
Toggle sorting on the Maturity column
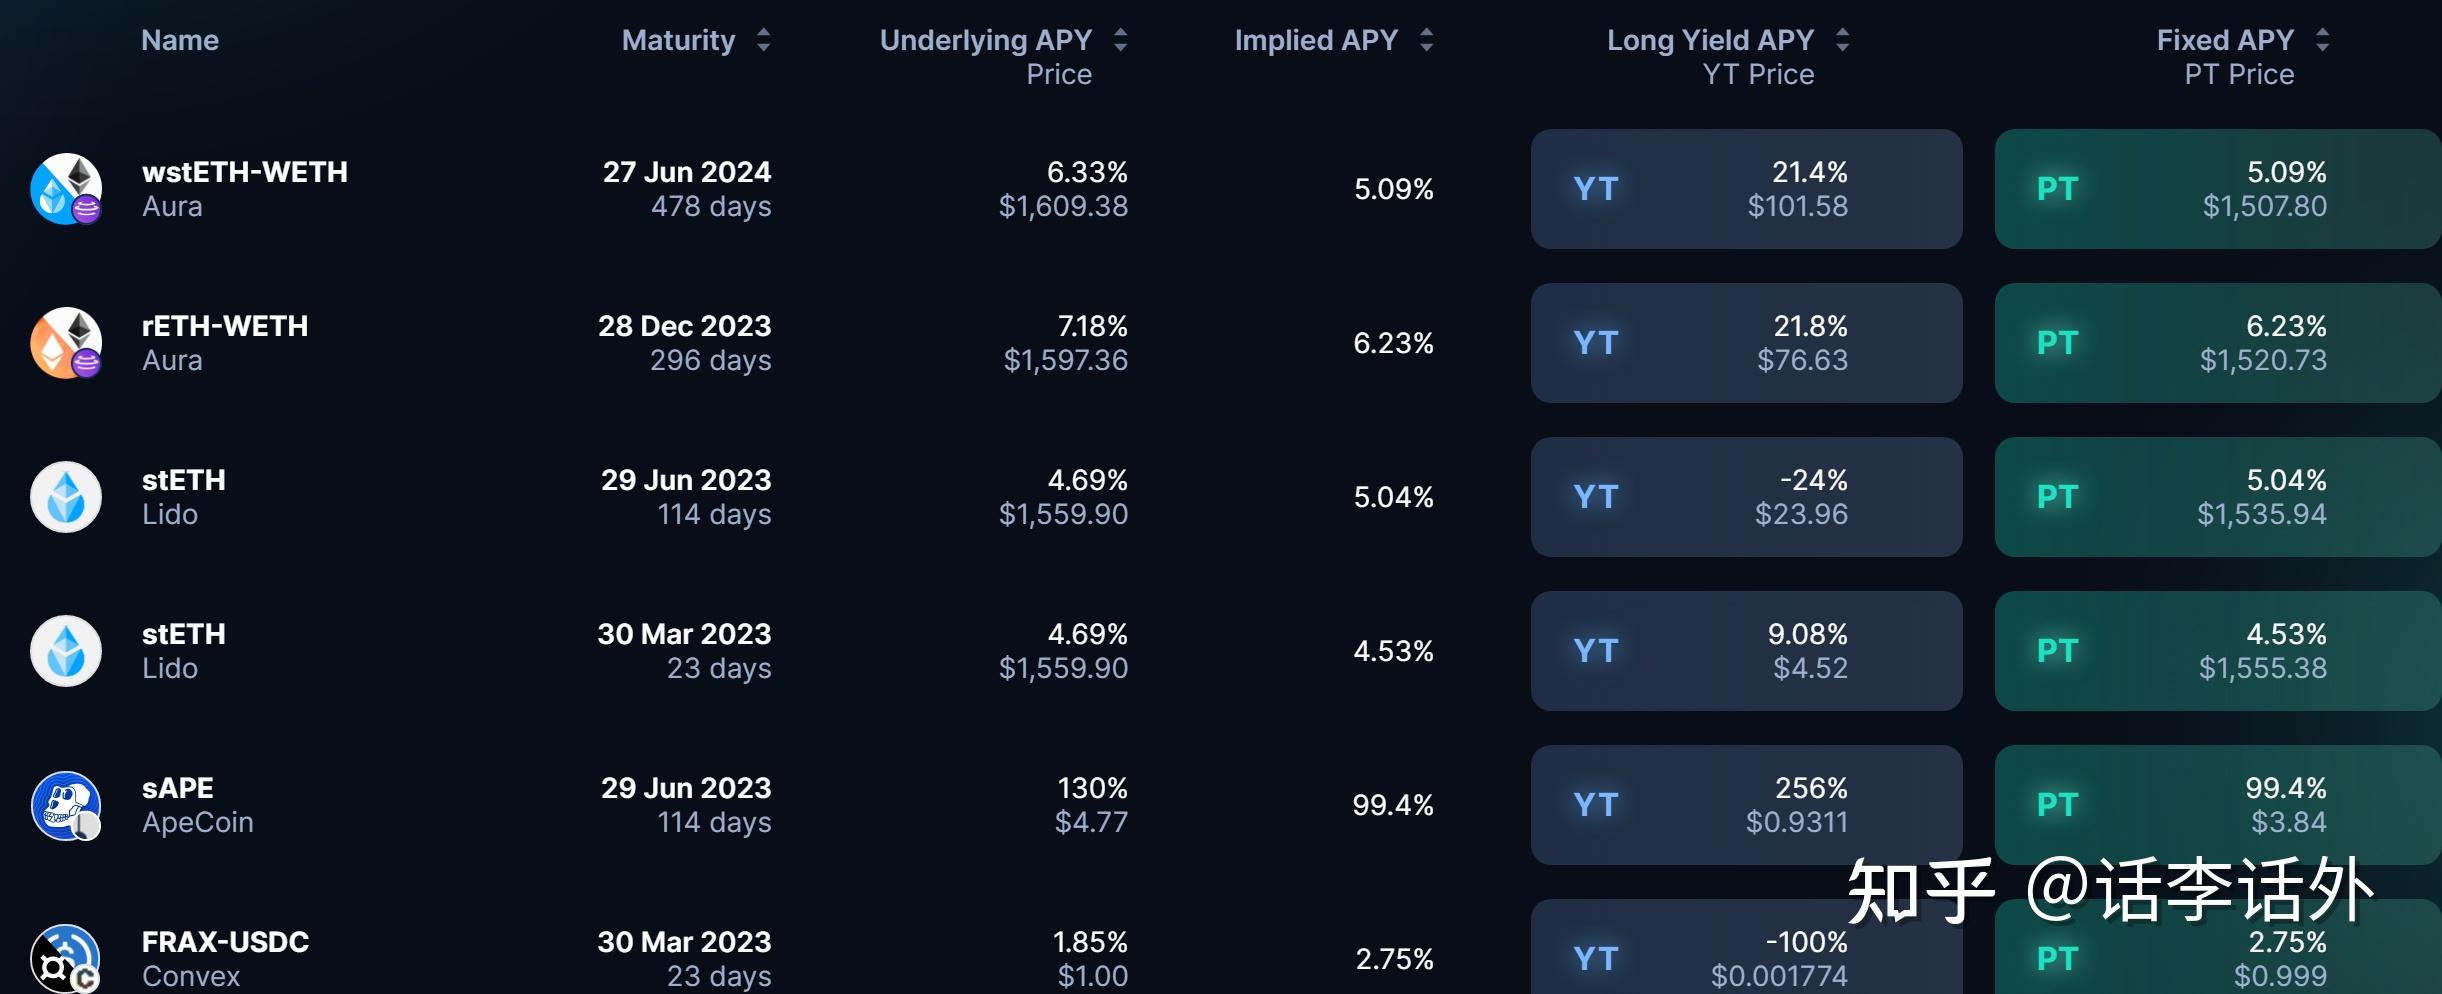[764, 40]
